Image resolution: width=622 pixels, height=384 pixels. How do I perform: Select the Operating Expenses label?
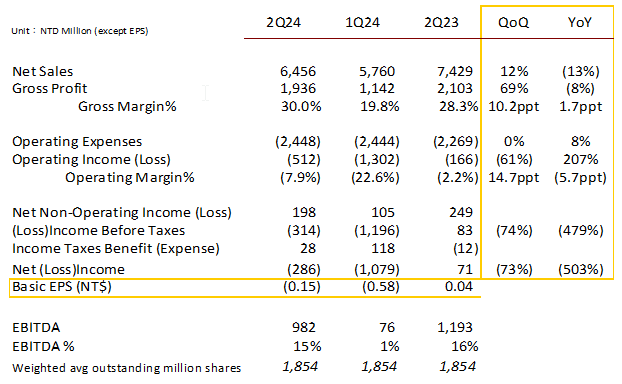[77, 142]
